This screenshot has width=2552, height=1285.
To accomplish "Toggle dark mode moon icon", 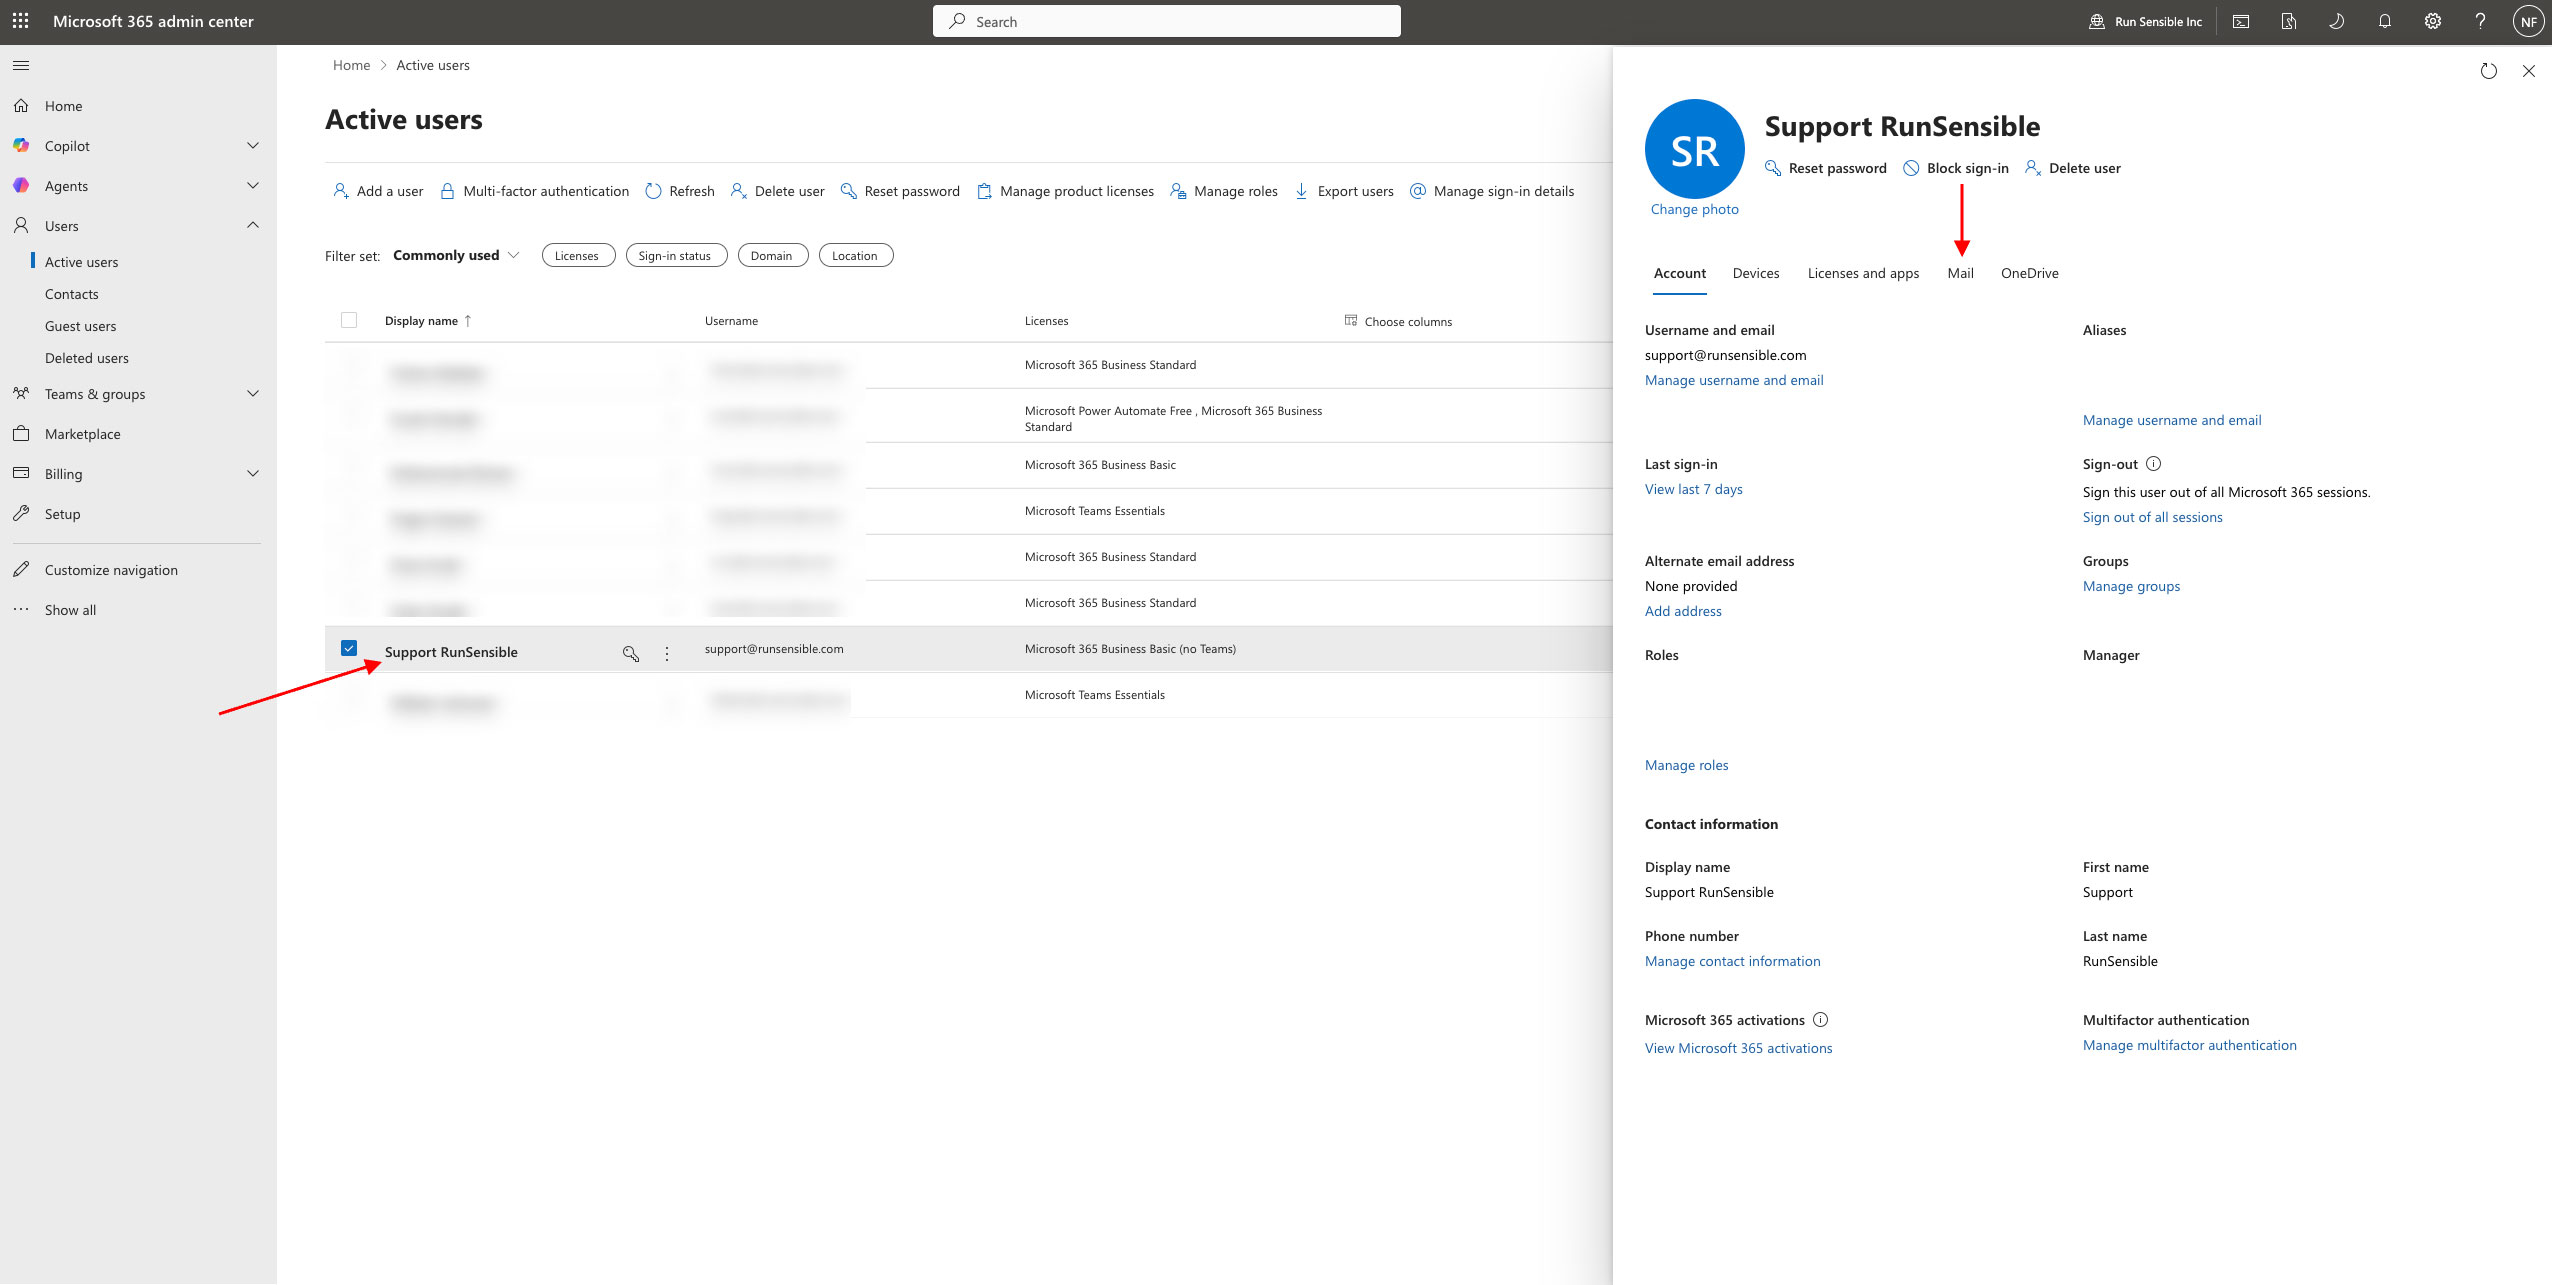I will [x=2337, y=21].
